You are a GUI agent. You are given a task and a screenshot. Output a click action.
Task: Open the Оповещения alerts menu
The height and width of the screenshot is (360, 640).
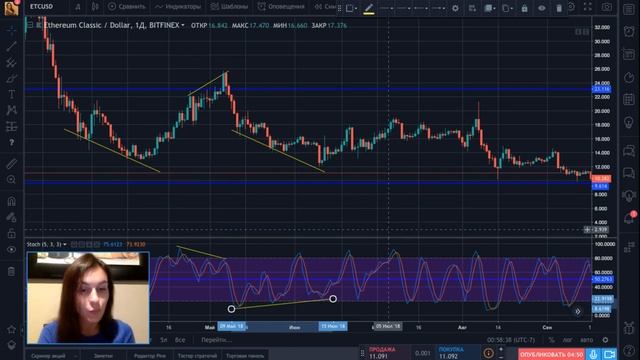(281, 7)
